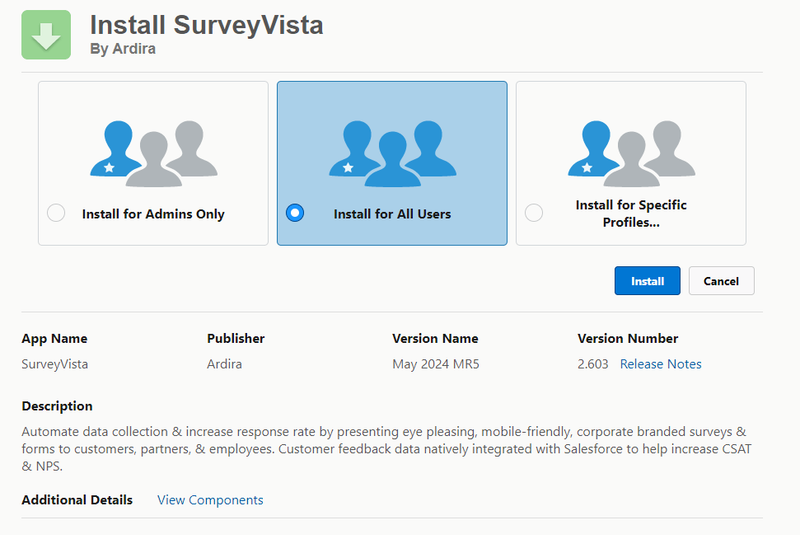
Task: Click the Version Number column heading
Action: coord(628,339)
